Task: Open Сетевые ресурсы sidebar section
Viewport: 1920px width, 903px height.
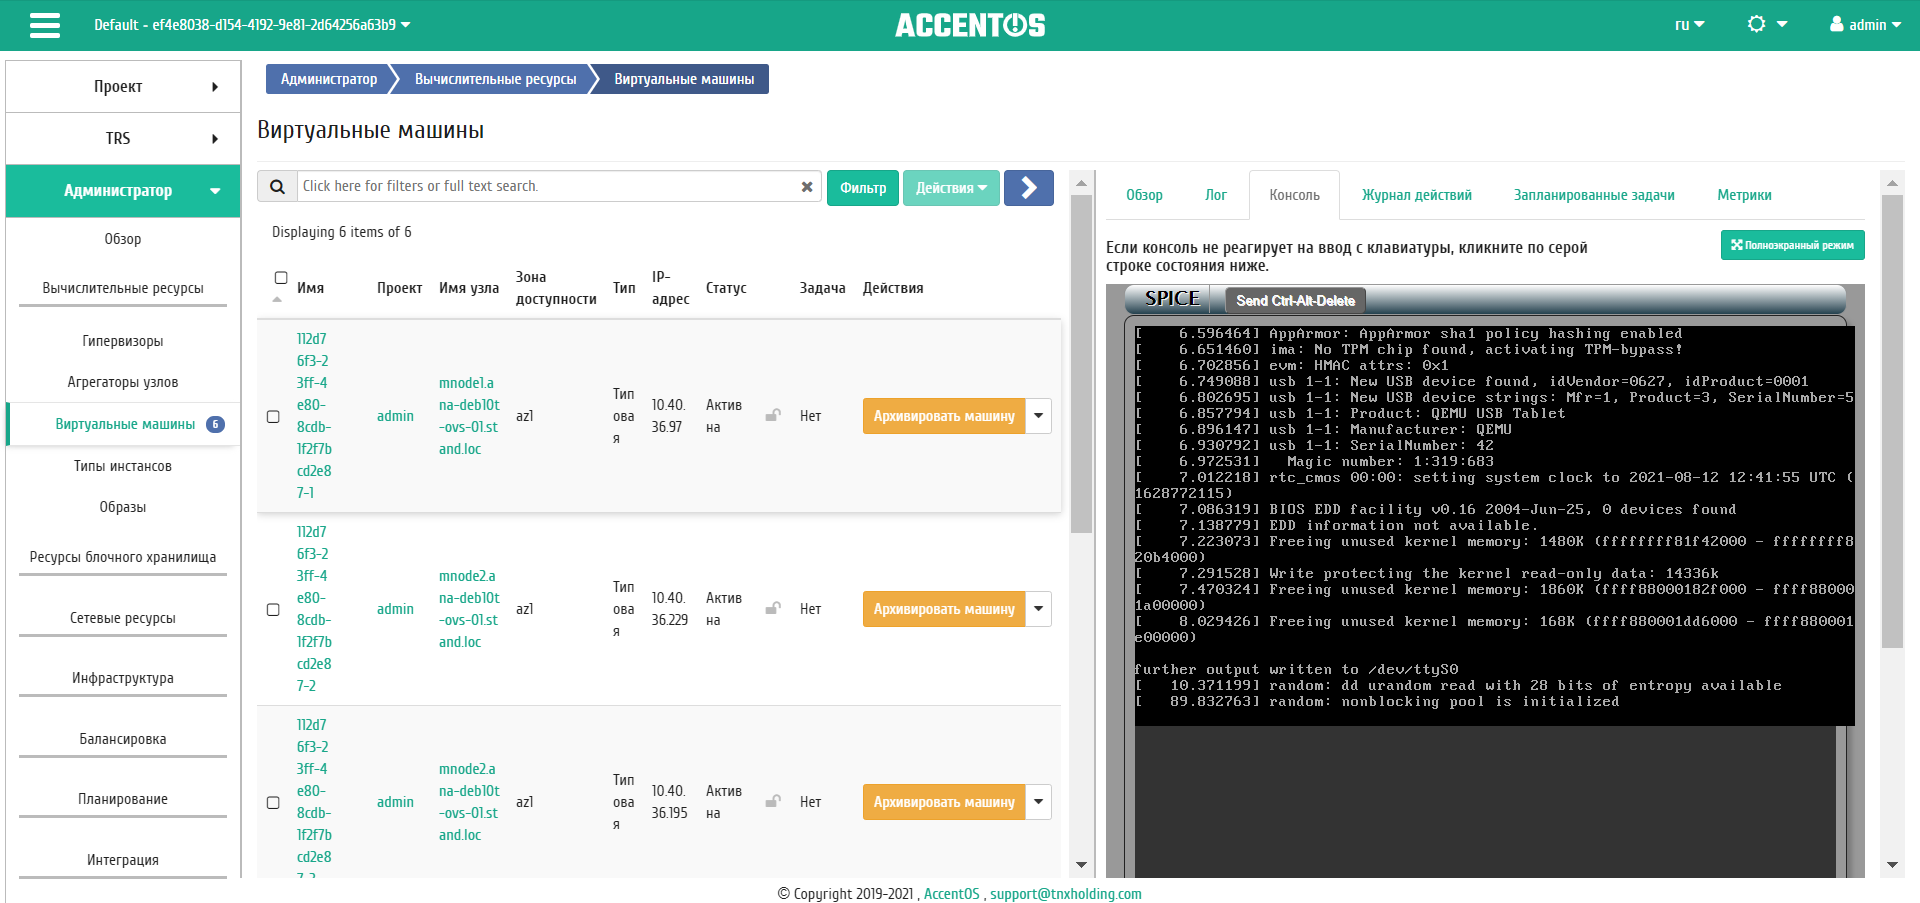Action: [123, 618]
